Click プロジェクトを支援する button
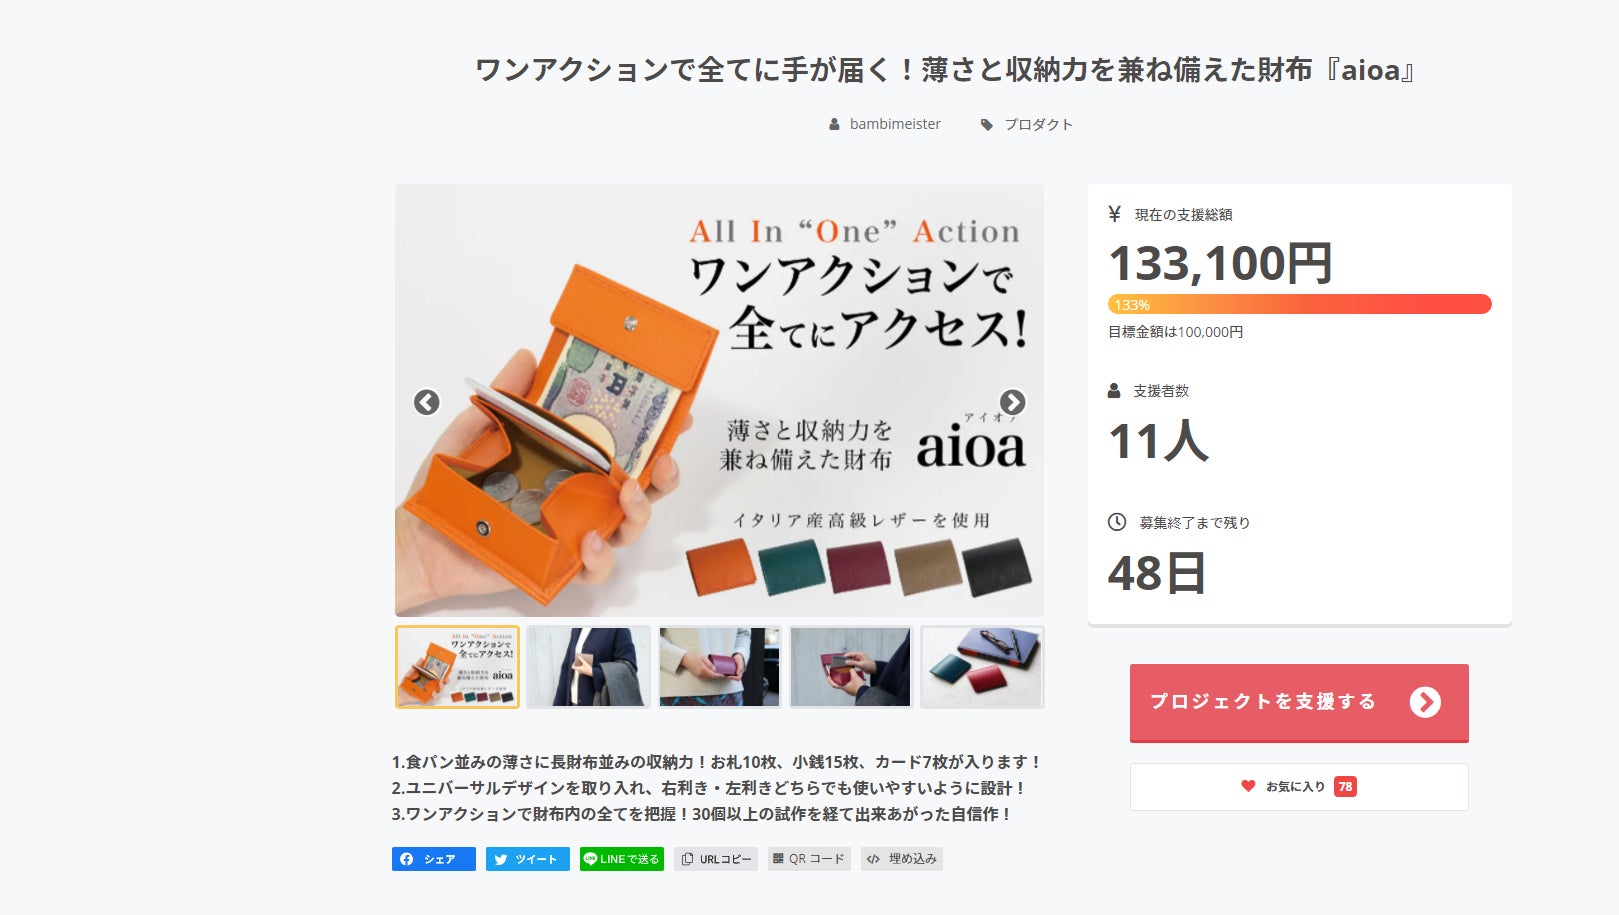 tap(1299, 702)
